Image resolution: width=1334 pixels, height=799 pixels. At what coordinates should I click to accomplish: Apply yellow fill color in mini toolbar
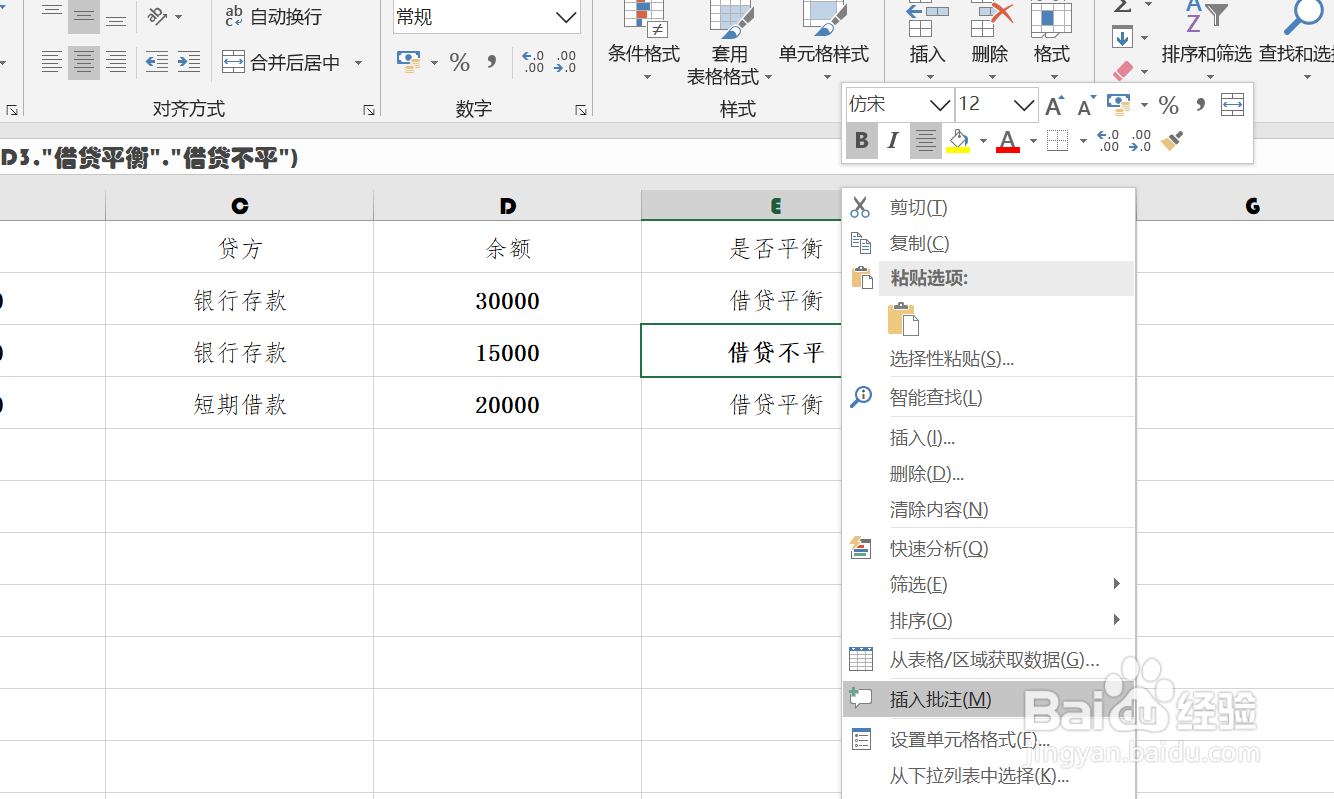click(x=958, y=141)
